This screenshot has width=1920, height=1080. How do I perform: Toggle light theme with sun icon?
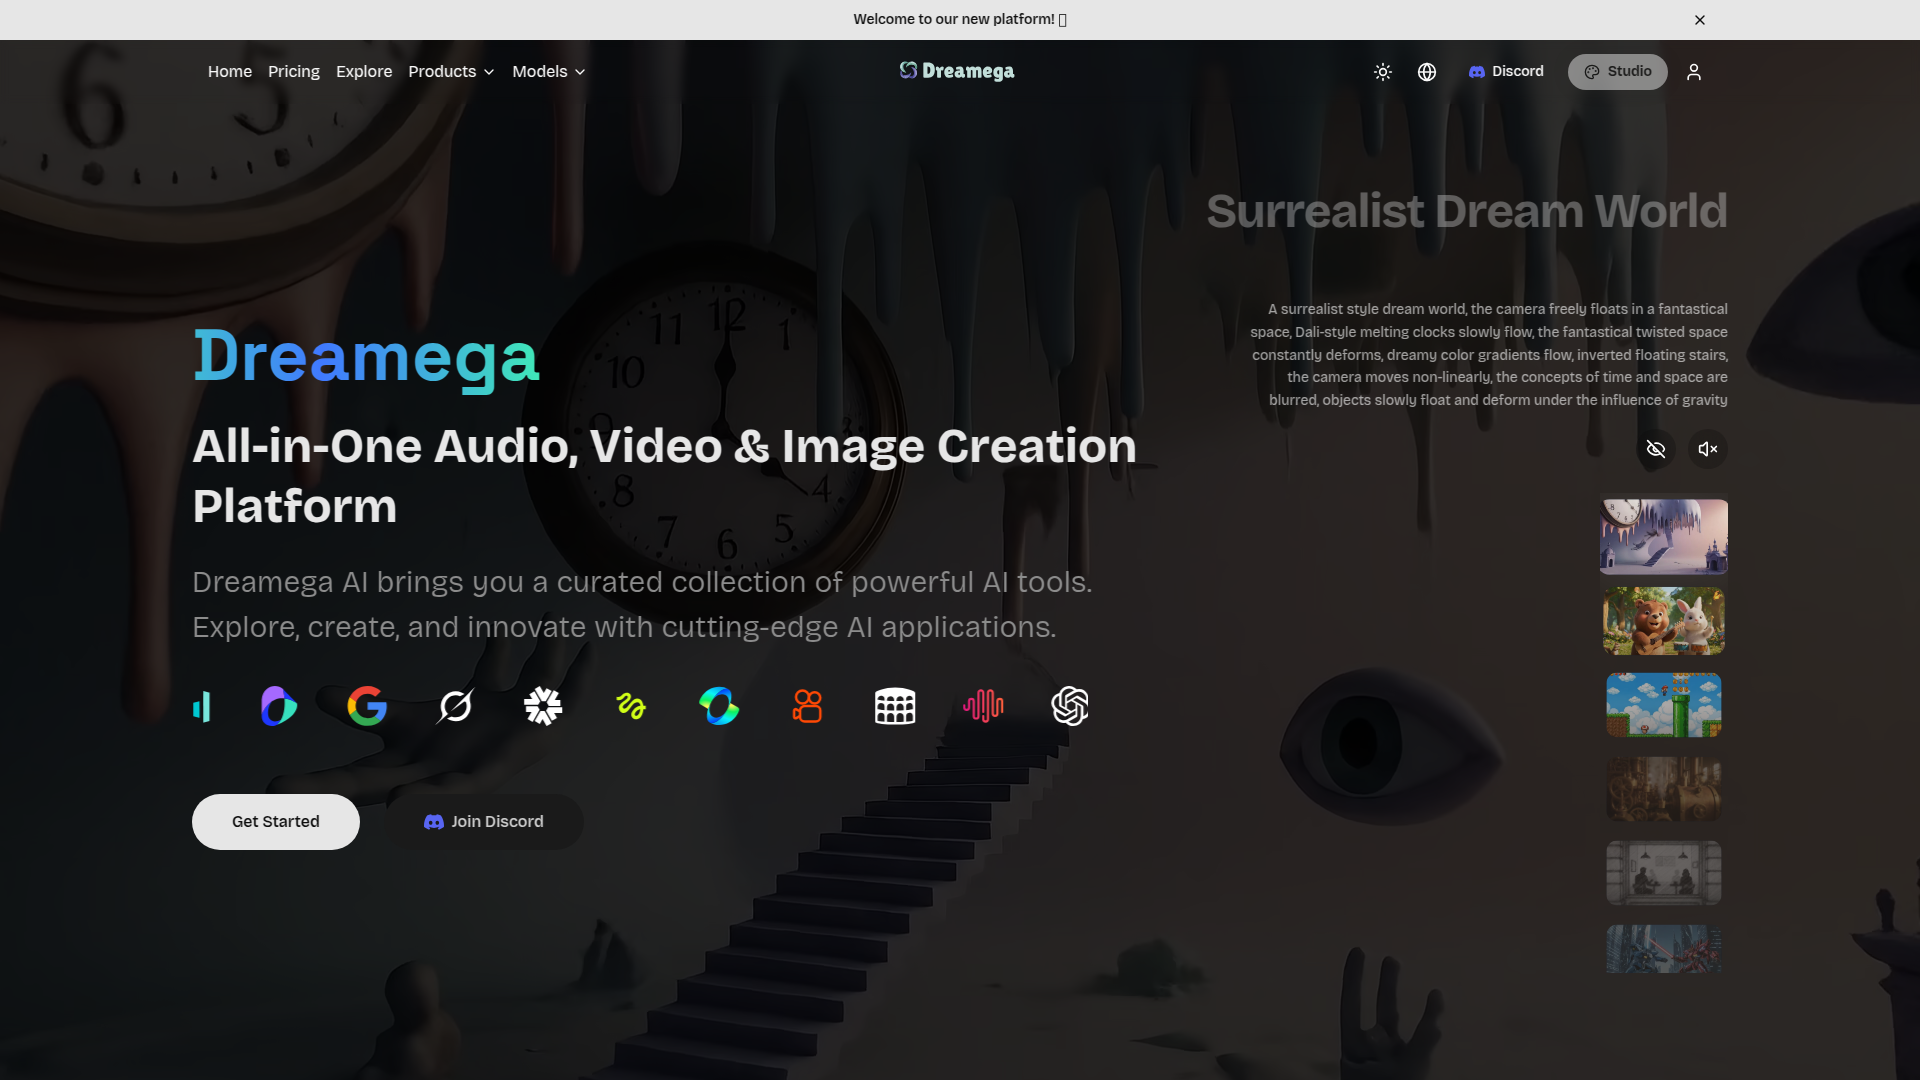(1383, 72)
